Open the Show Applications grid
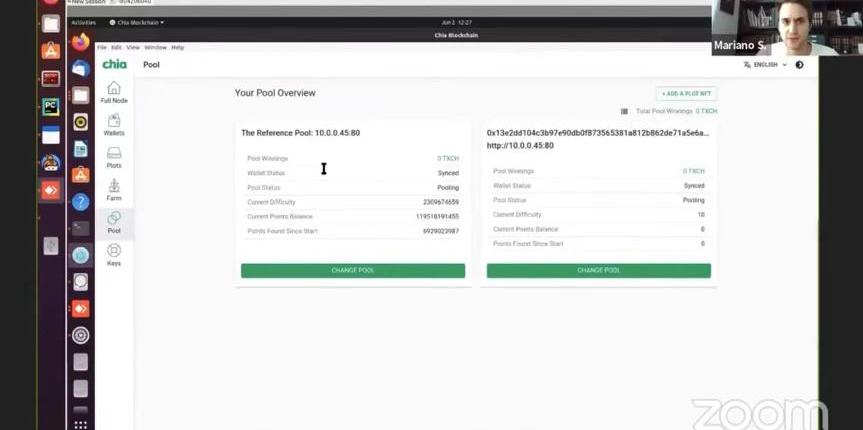Screen dimensions: 863x430 (x=80, y=424)
